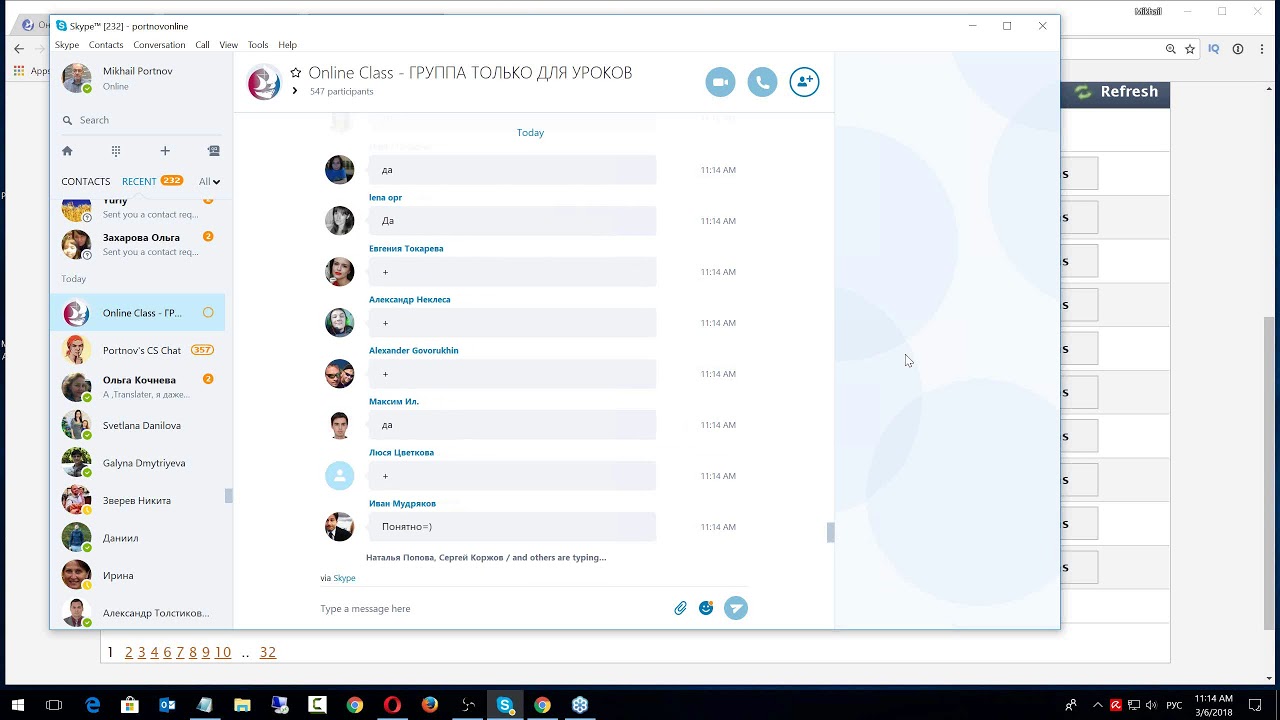Click the contact list scrollbar thumb
The image size is (1280, 720).
click(228, 496)
